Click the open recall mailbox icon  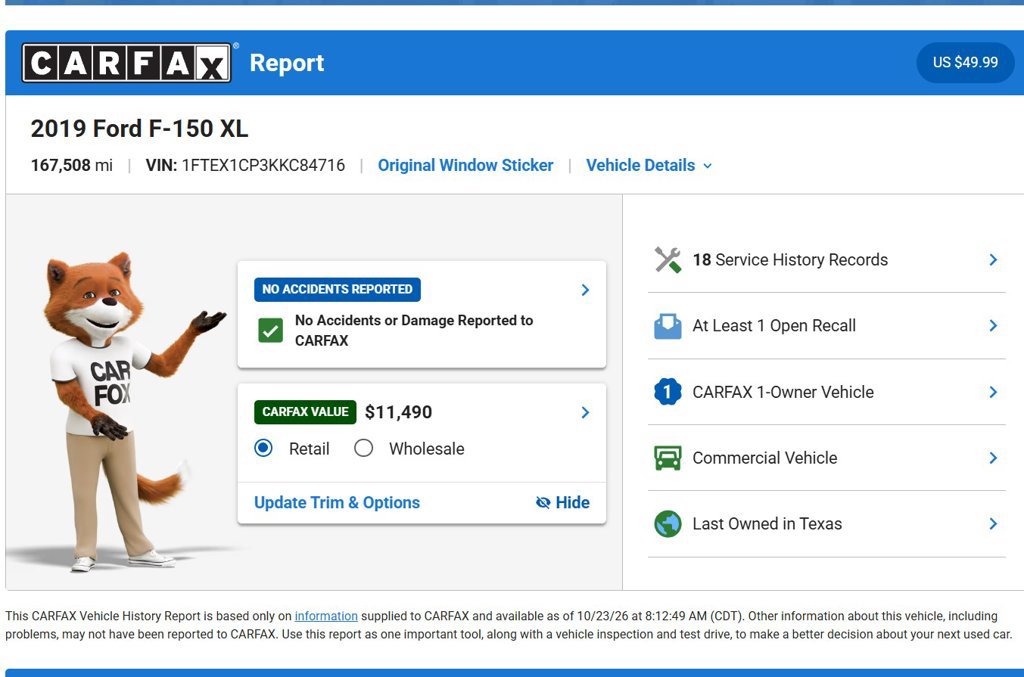pos(667,326)
